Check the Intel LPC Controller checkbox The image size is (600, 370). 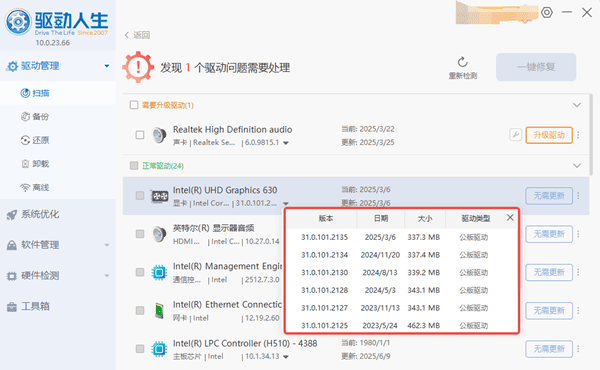coord(140,349)
